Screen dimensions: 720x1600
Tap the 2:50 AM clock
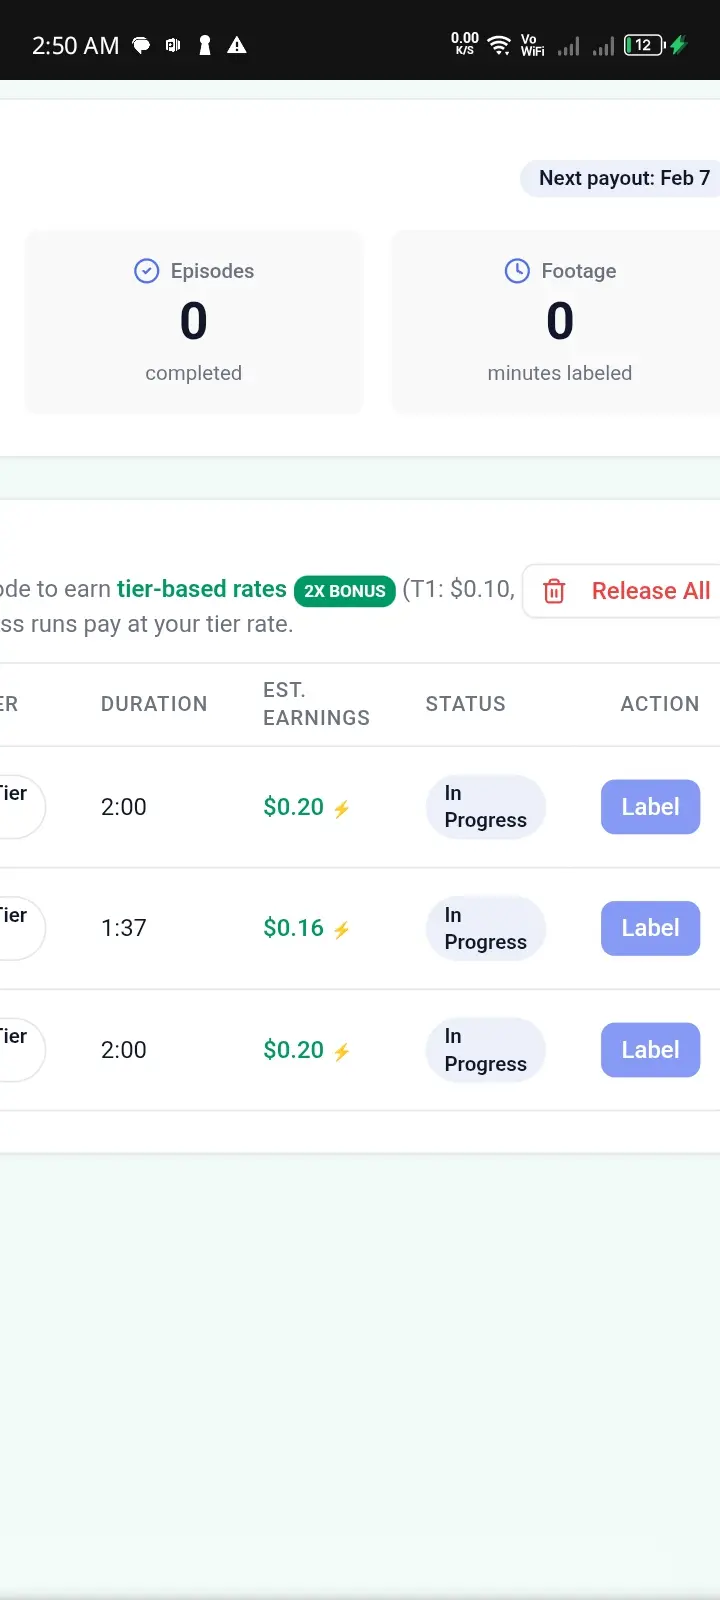coord(75,46)
